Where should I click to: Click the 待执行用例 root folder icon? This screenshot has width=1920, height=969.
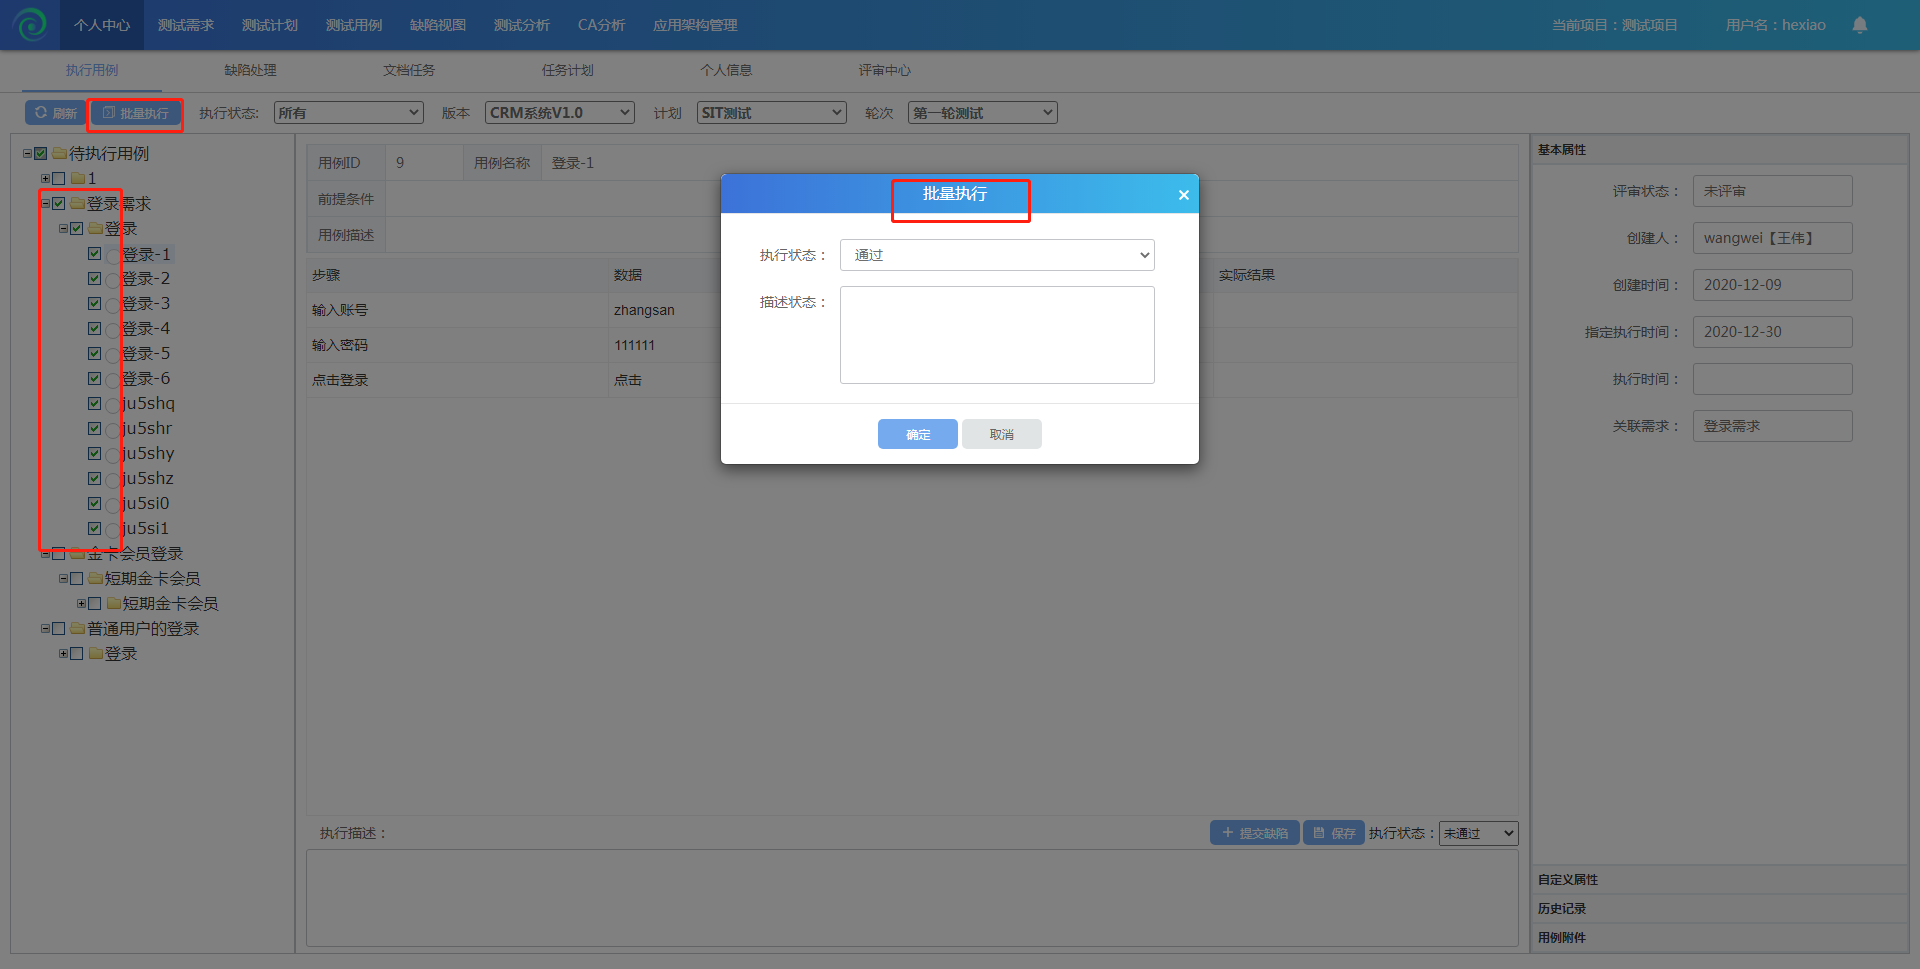[x=59, y=154]
